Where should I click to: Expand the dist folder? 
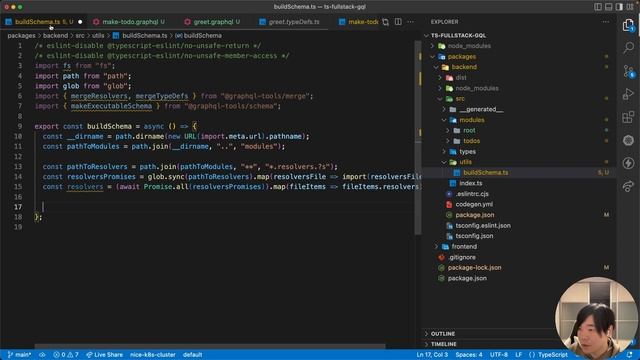460,78
